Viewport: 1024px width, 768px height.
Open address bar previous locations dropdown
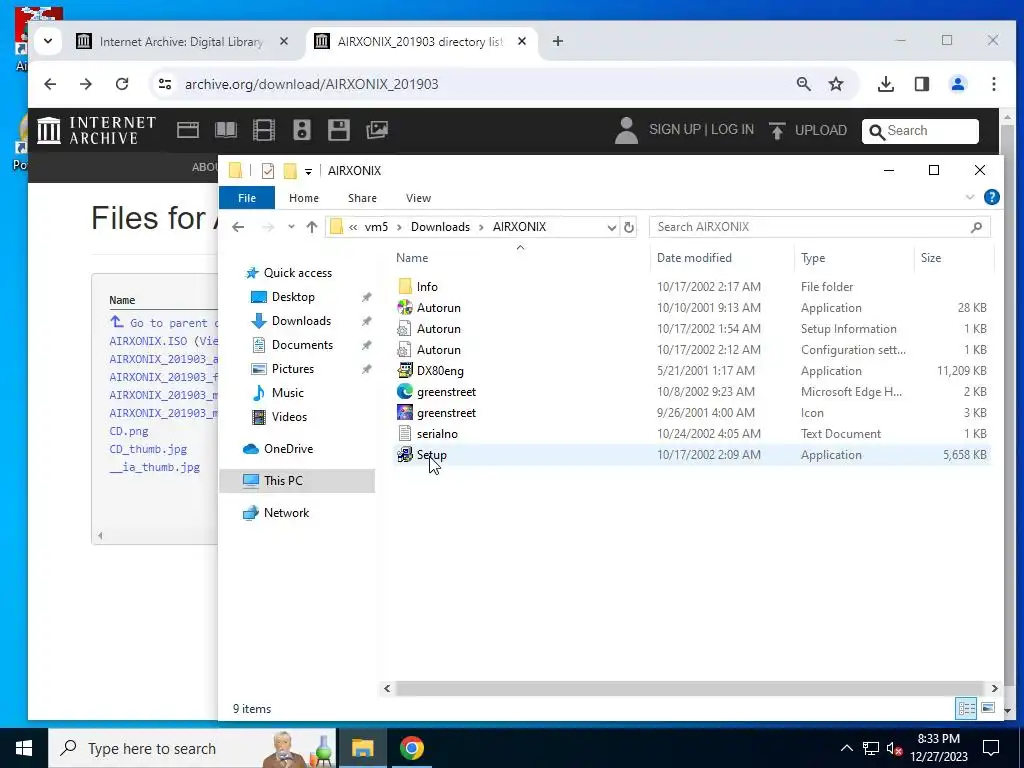point(611,227)
